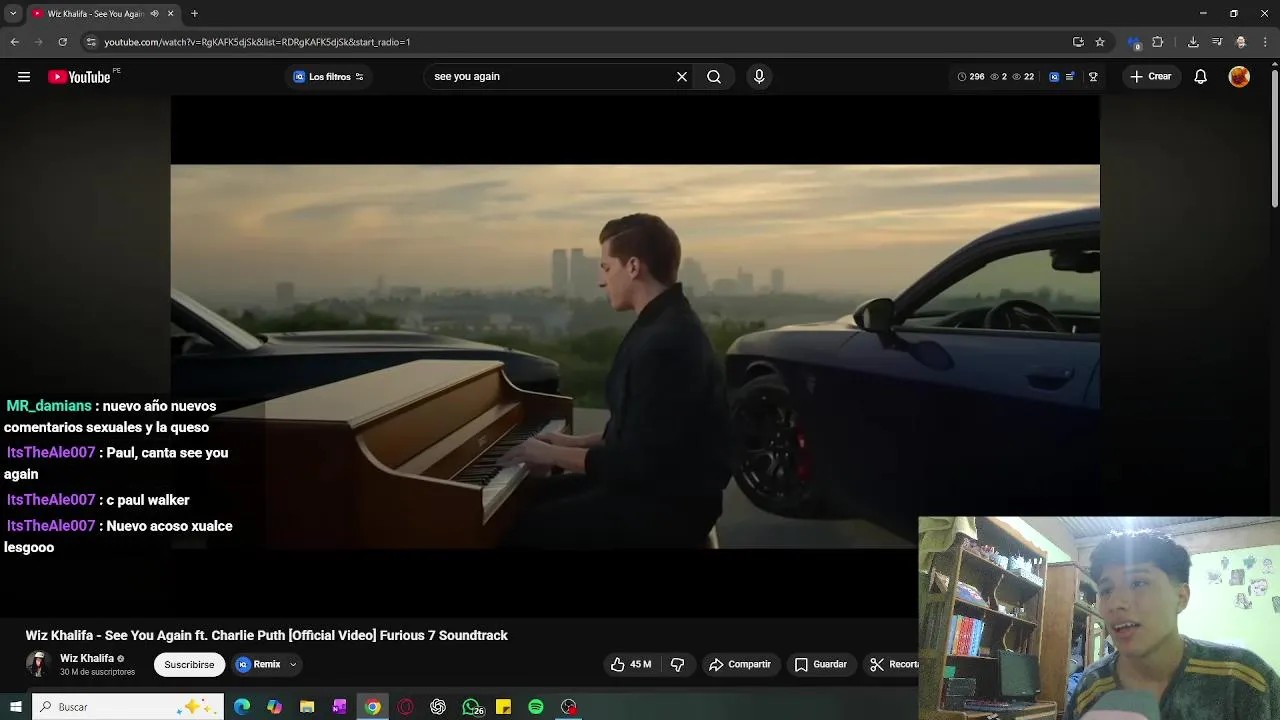
Task: Open media controls icon in toolbar
Action: (x=1217, y=42)
